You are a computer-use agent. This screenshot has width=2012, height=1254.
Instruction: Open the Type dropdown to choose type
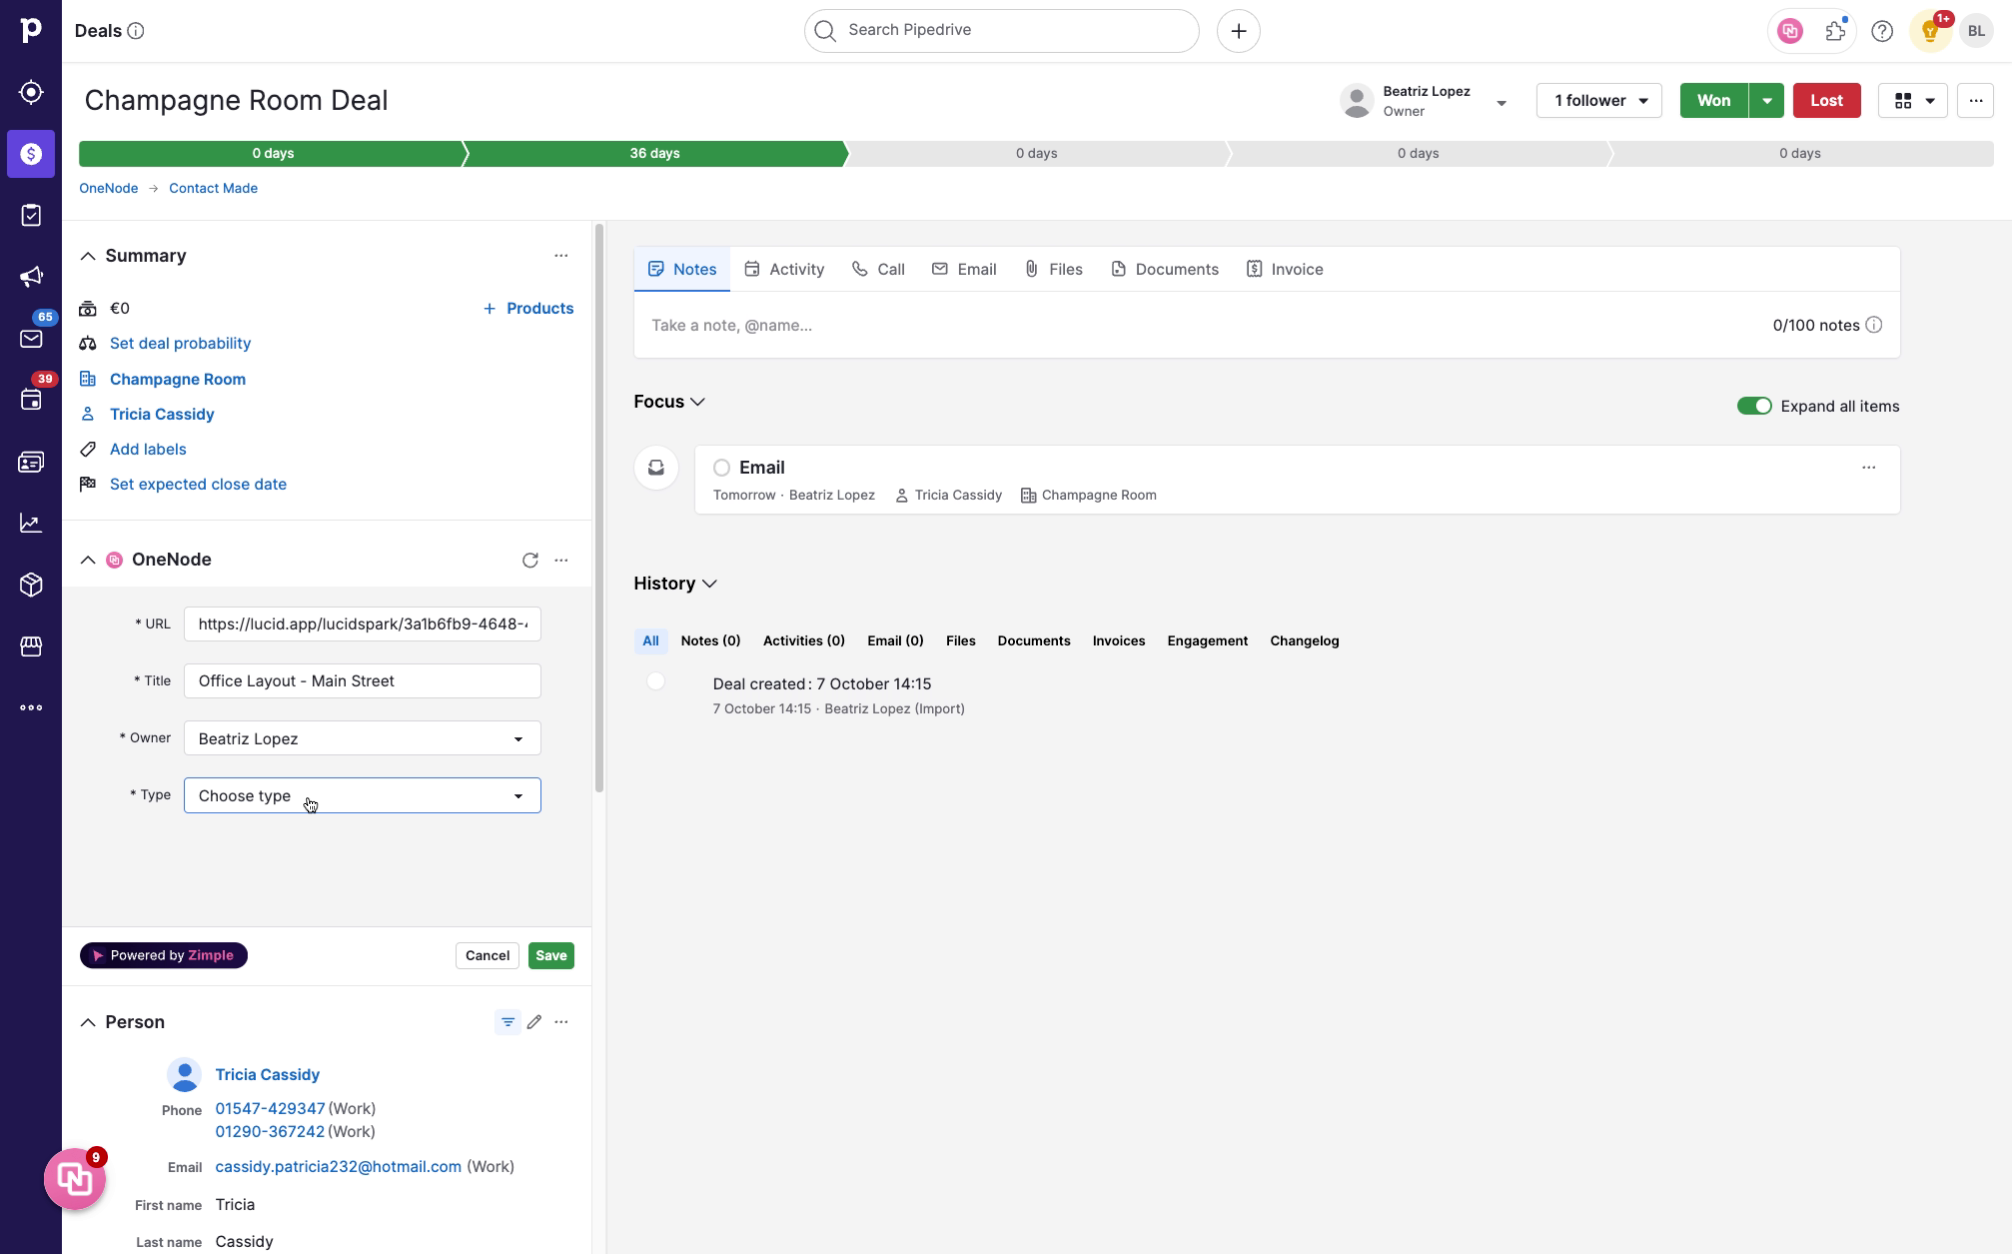361,795
